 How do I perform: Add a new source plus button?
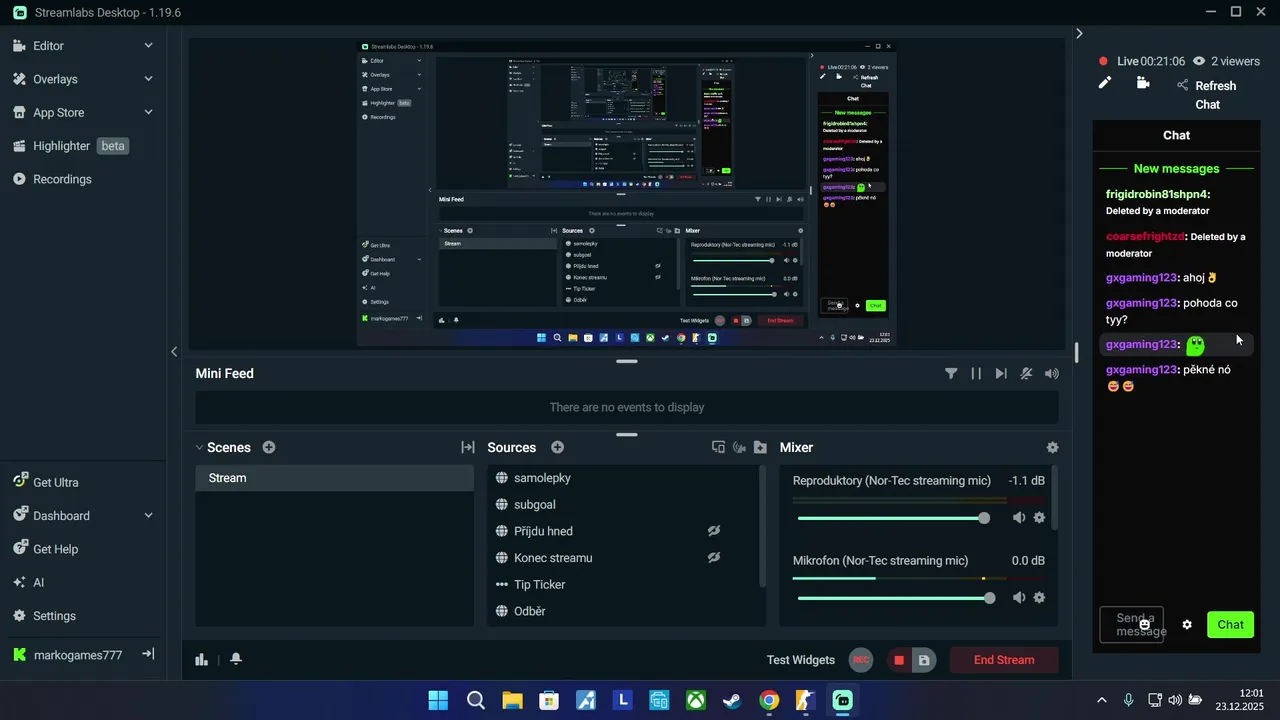(x=557, y=448)
